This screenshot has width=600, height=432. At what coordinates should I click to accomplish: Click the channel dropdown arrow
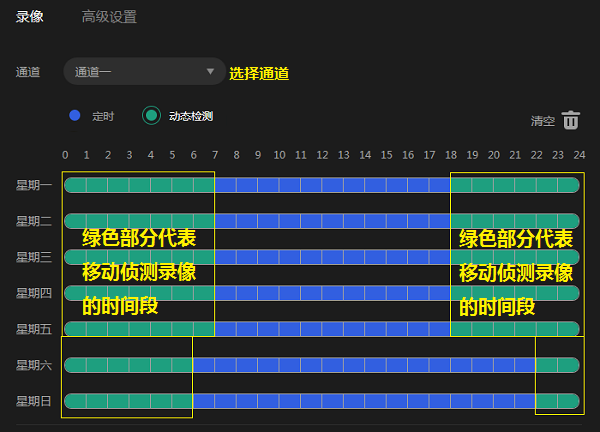point(210,72)
